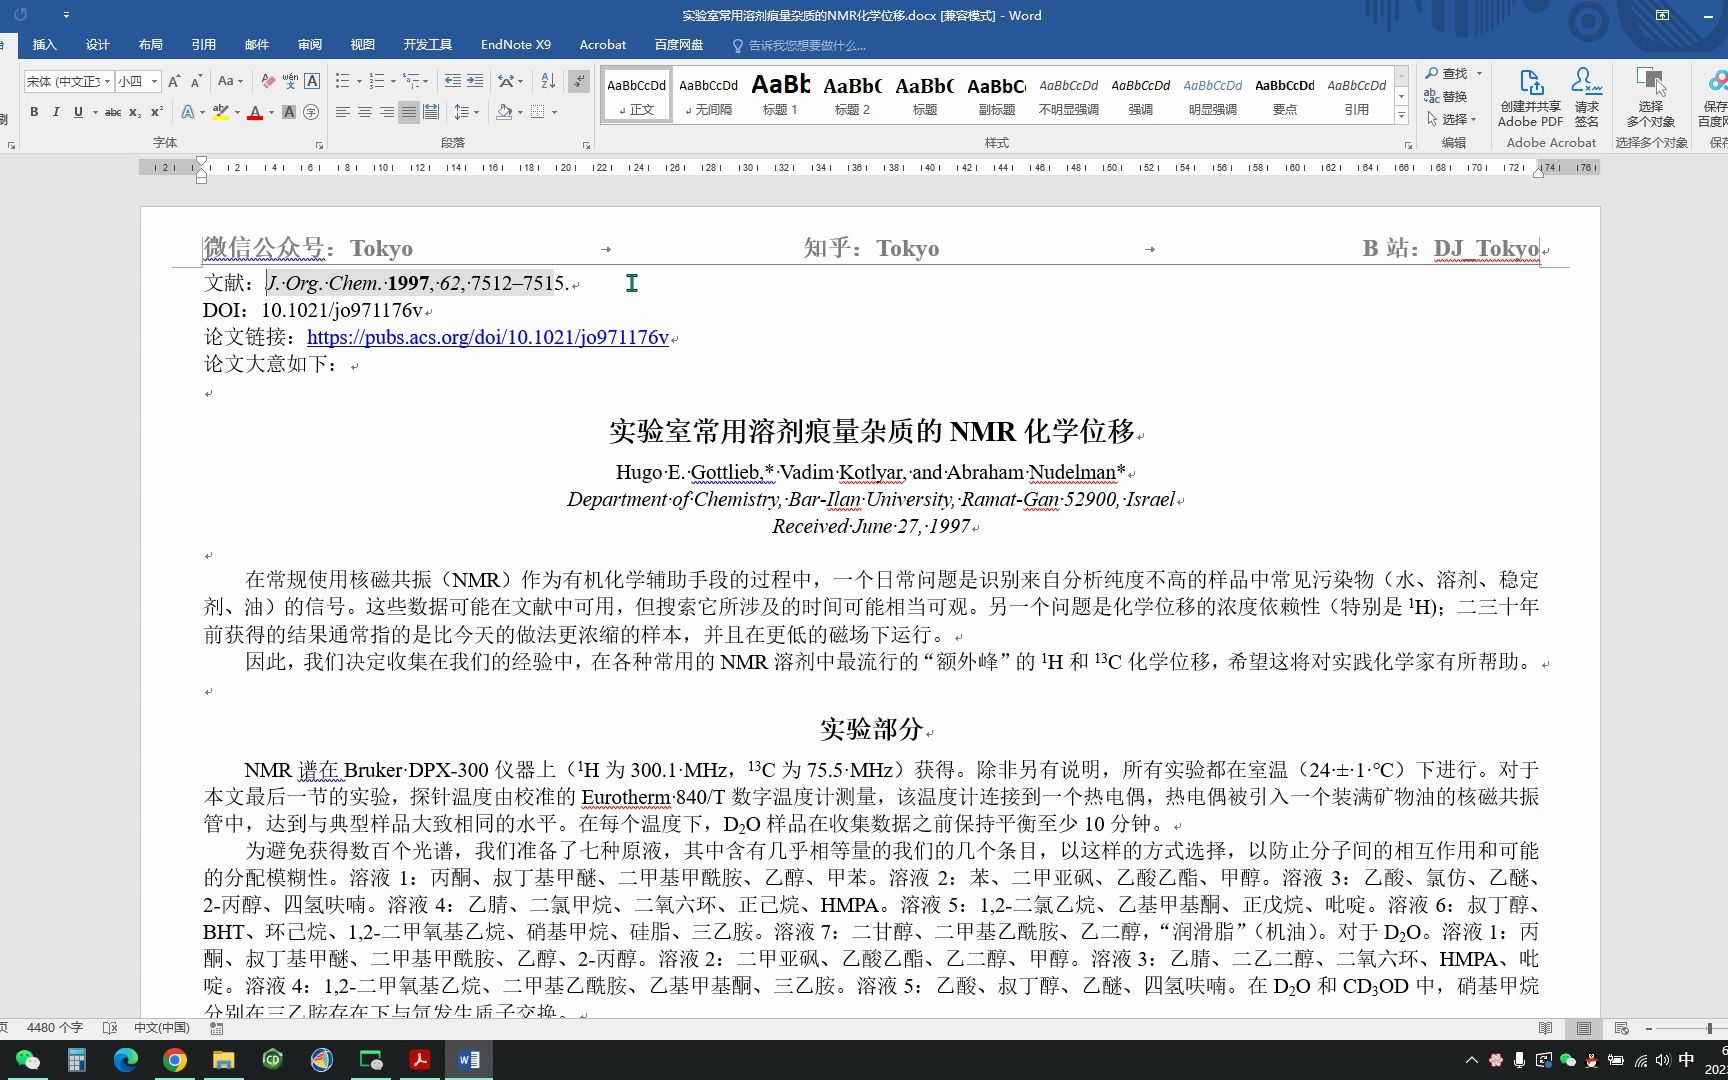The image size is (1728, 1080).
Task: Click the sort A-Z icon
Action: 548,81
